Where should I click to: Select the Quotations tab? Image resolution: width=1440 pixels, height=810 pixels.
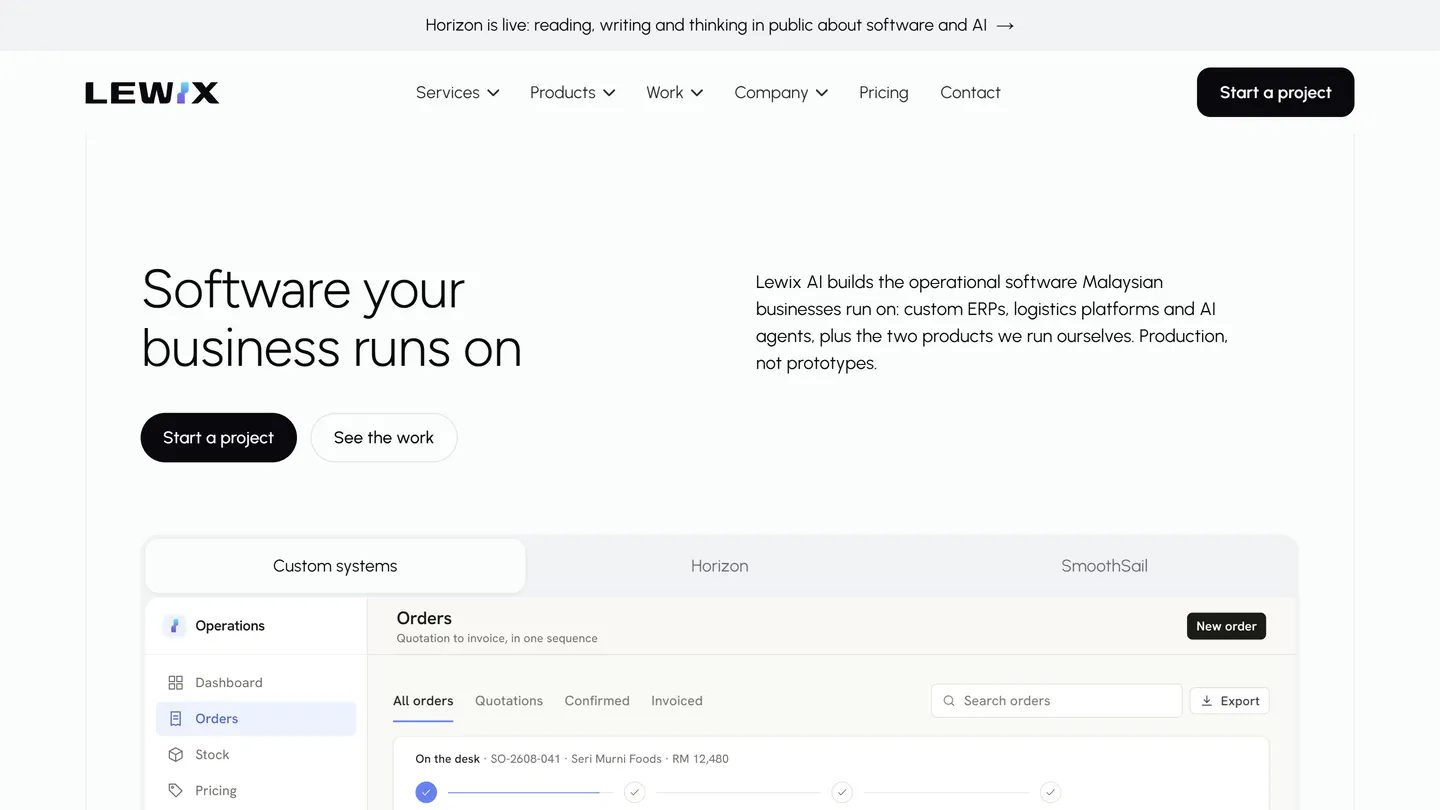[x=509, y=701]
